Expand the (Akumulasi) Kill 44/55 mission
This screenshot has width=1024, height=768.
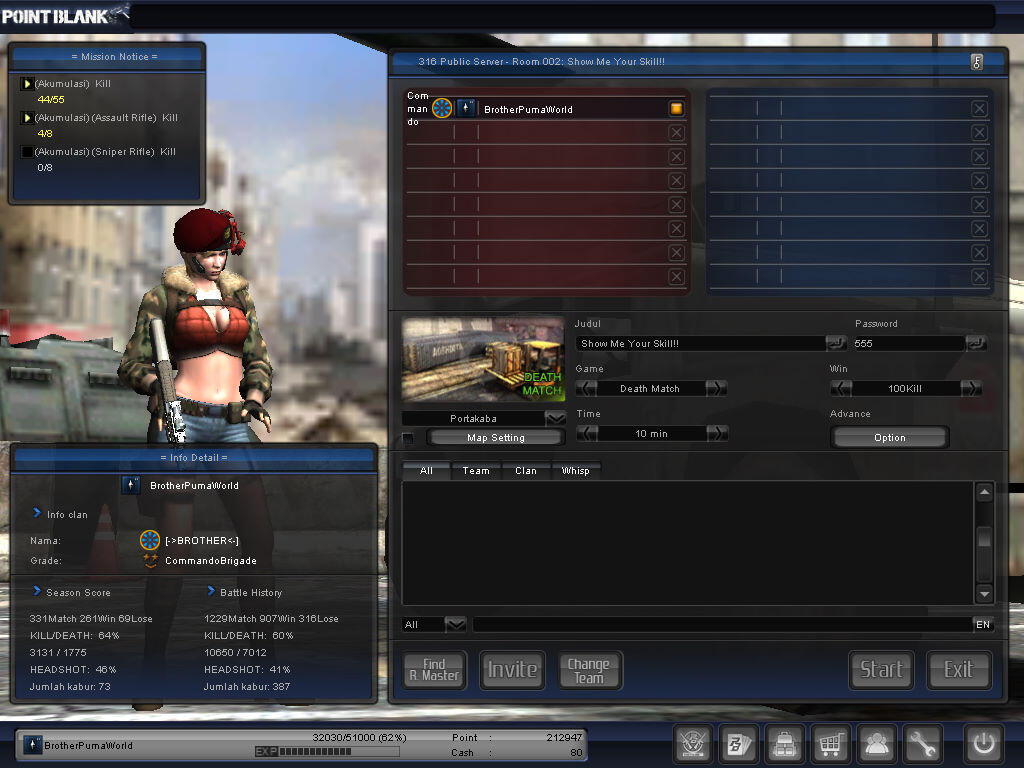click(x=27, y=84)
